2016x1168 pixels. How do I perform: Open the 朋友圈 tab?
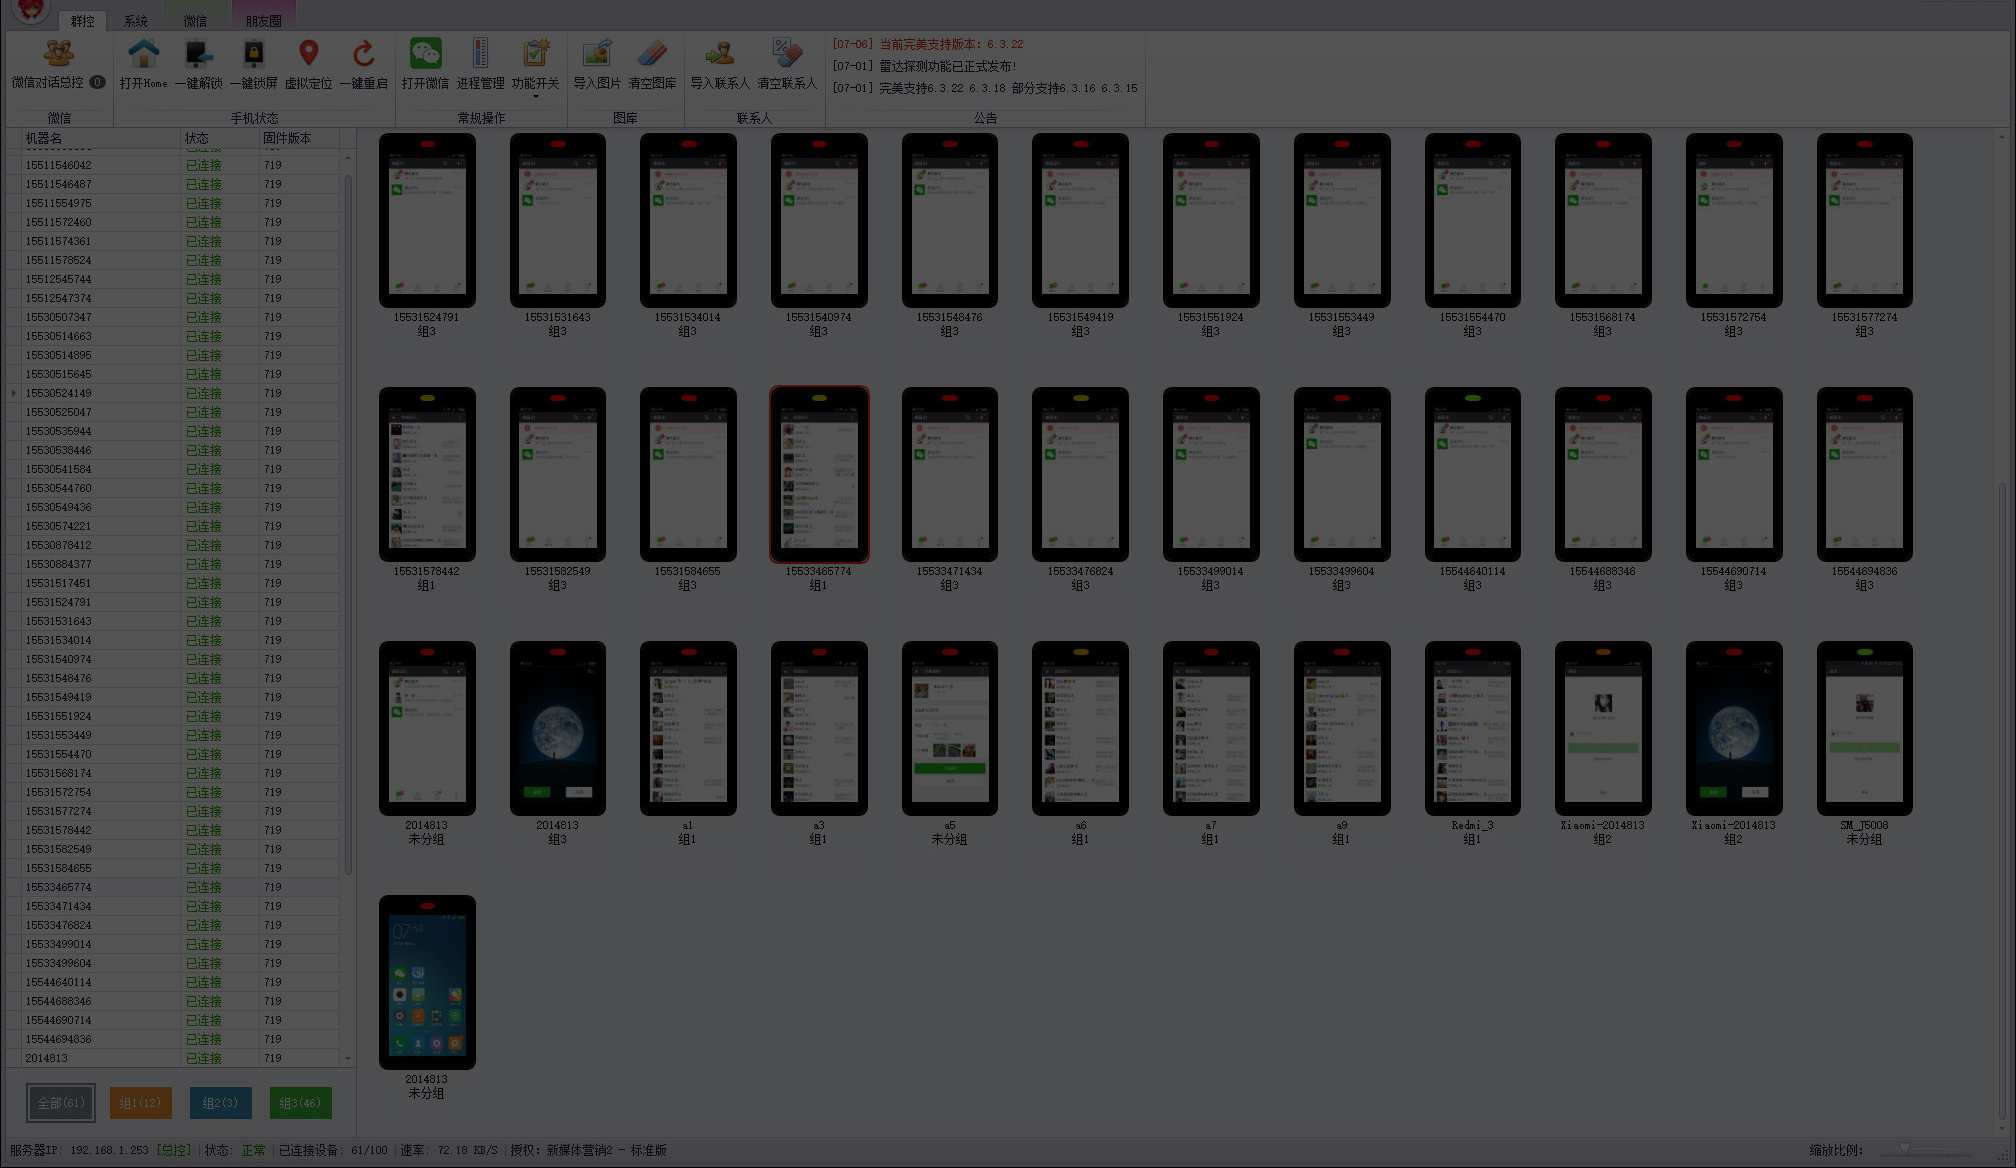[263, 21]
